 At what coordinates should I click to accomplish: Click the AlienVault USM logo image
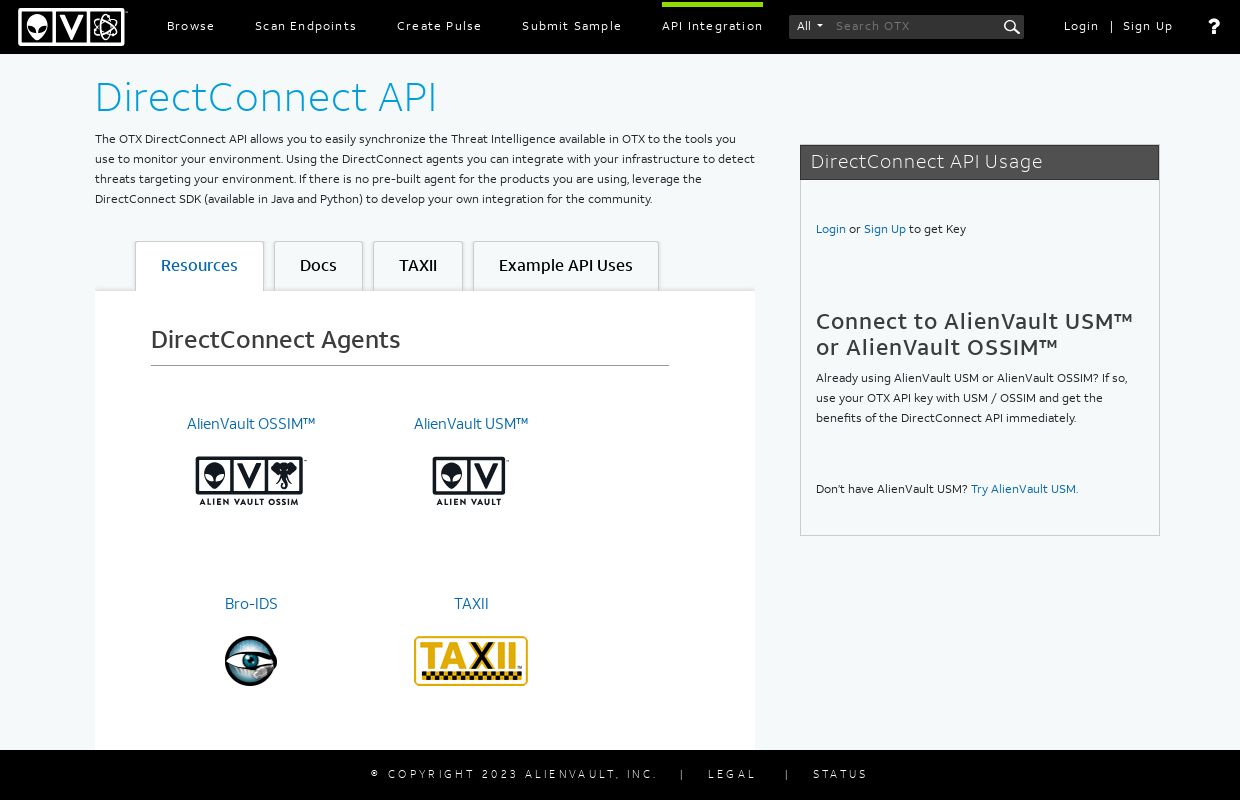[x=470, y=481]
